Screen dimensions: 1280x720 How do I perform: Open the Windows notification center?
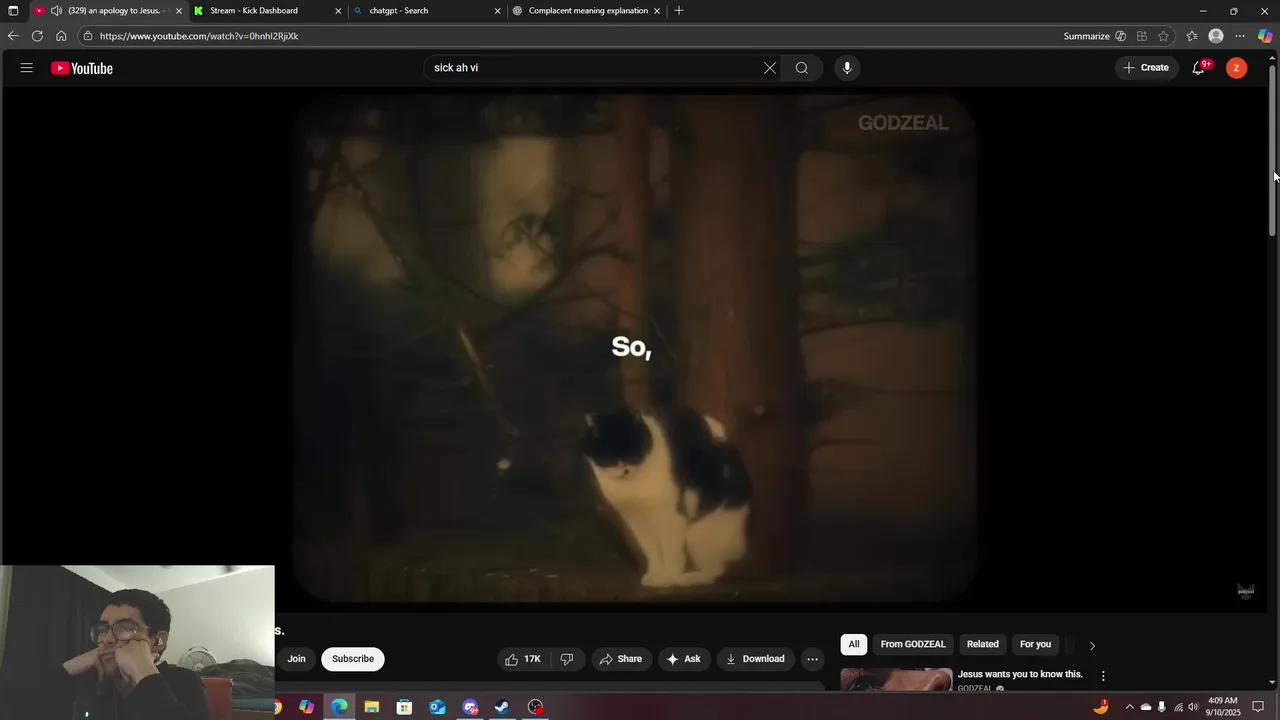click(1258, 707)
